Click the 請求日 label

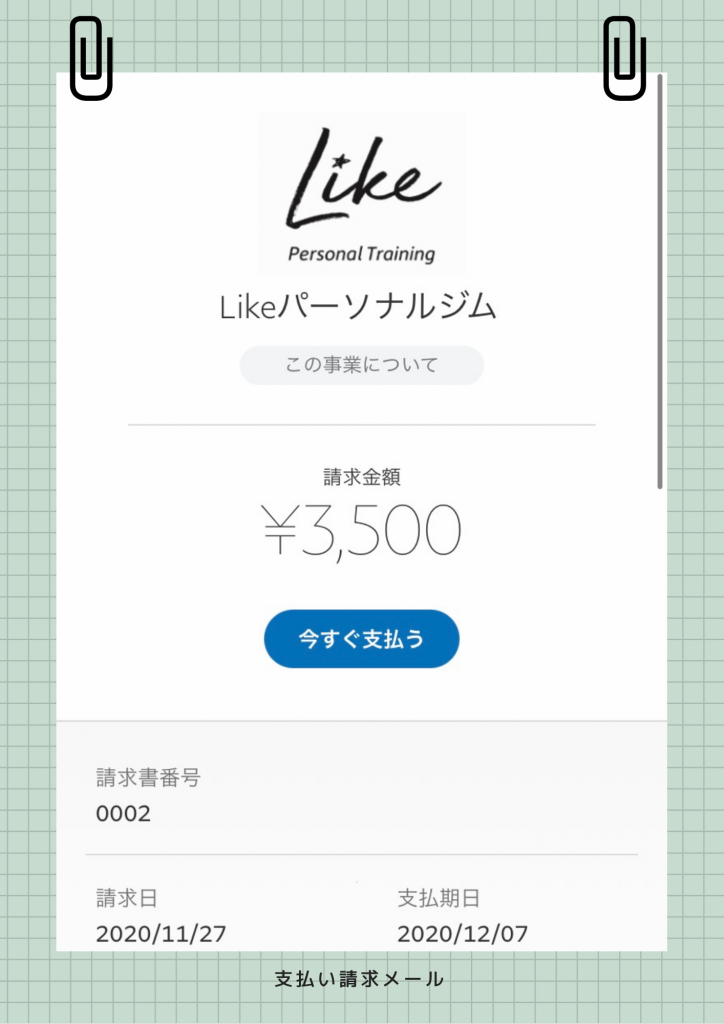click(x=127, y=899)
